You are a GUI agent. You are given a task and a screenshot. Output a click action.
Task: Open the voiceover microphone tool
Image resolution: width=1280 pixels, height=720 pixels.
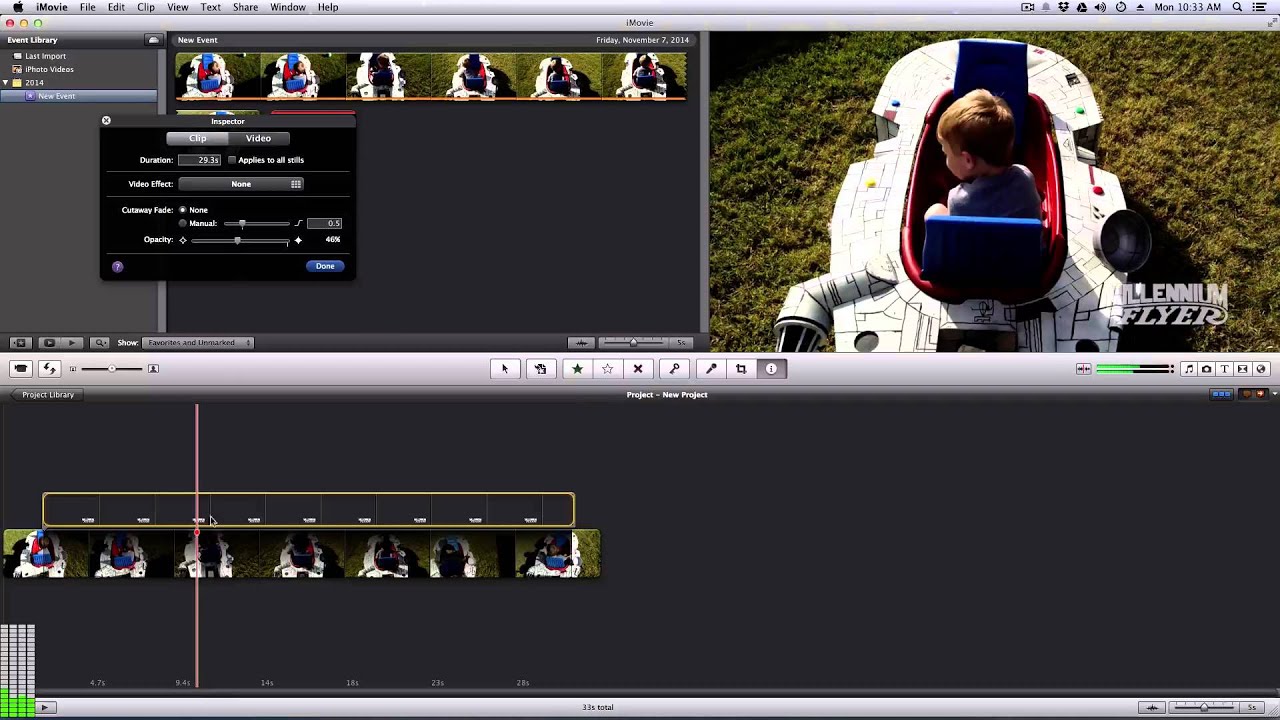pyautogui.click(x=711, y=369)
